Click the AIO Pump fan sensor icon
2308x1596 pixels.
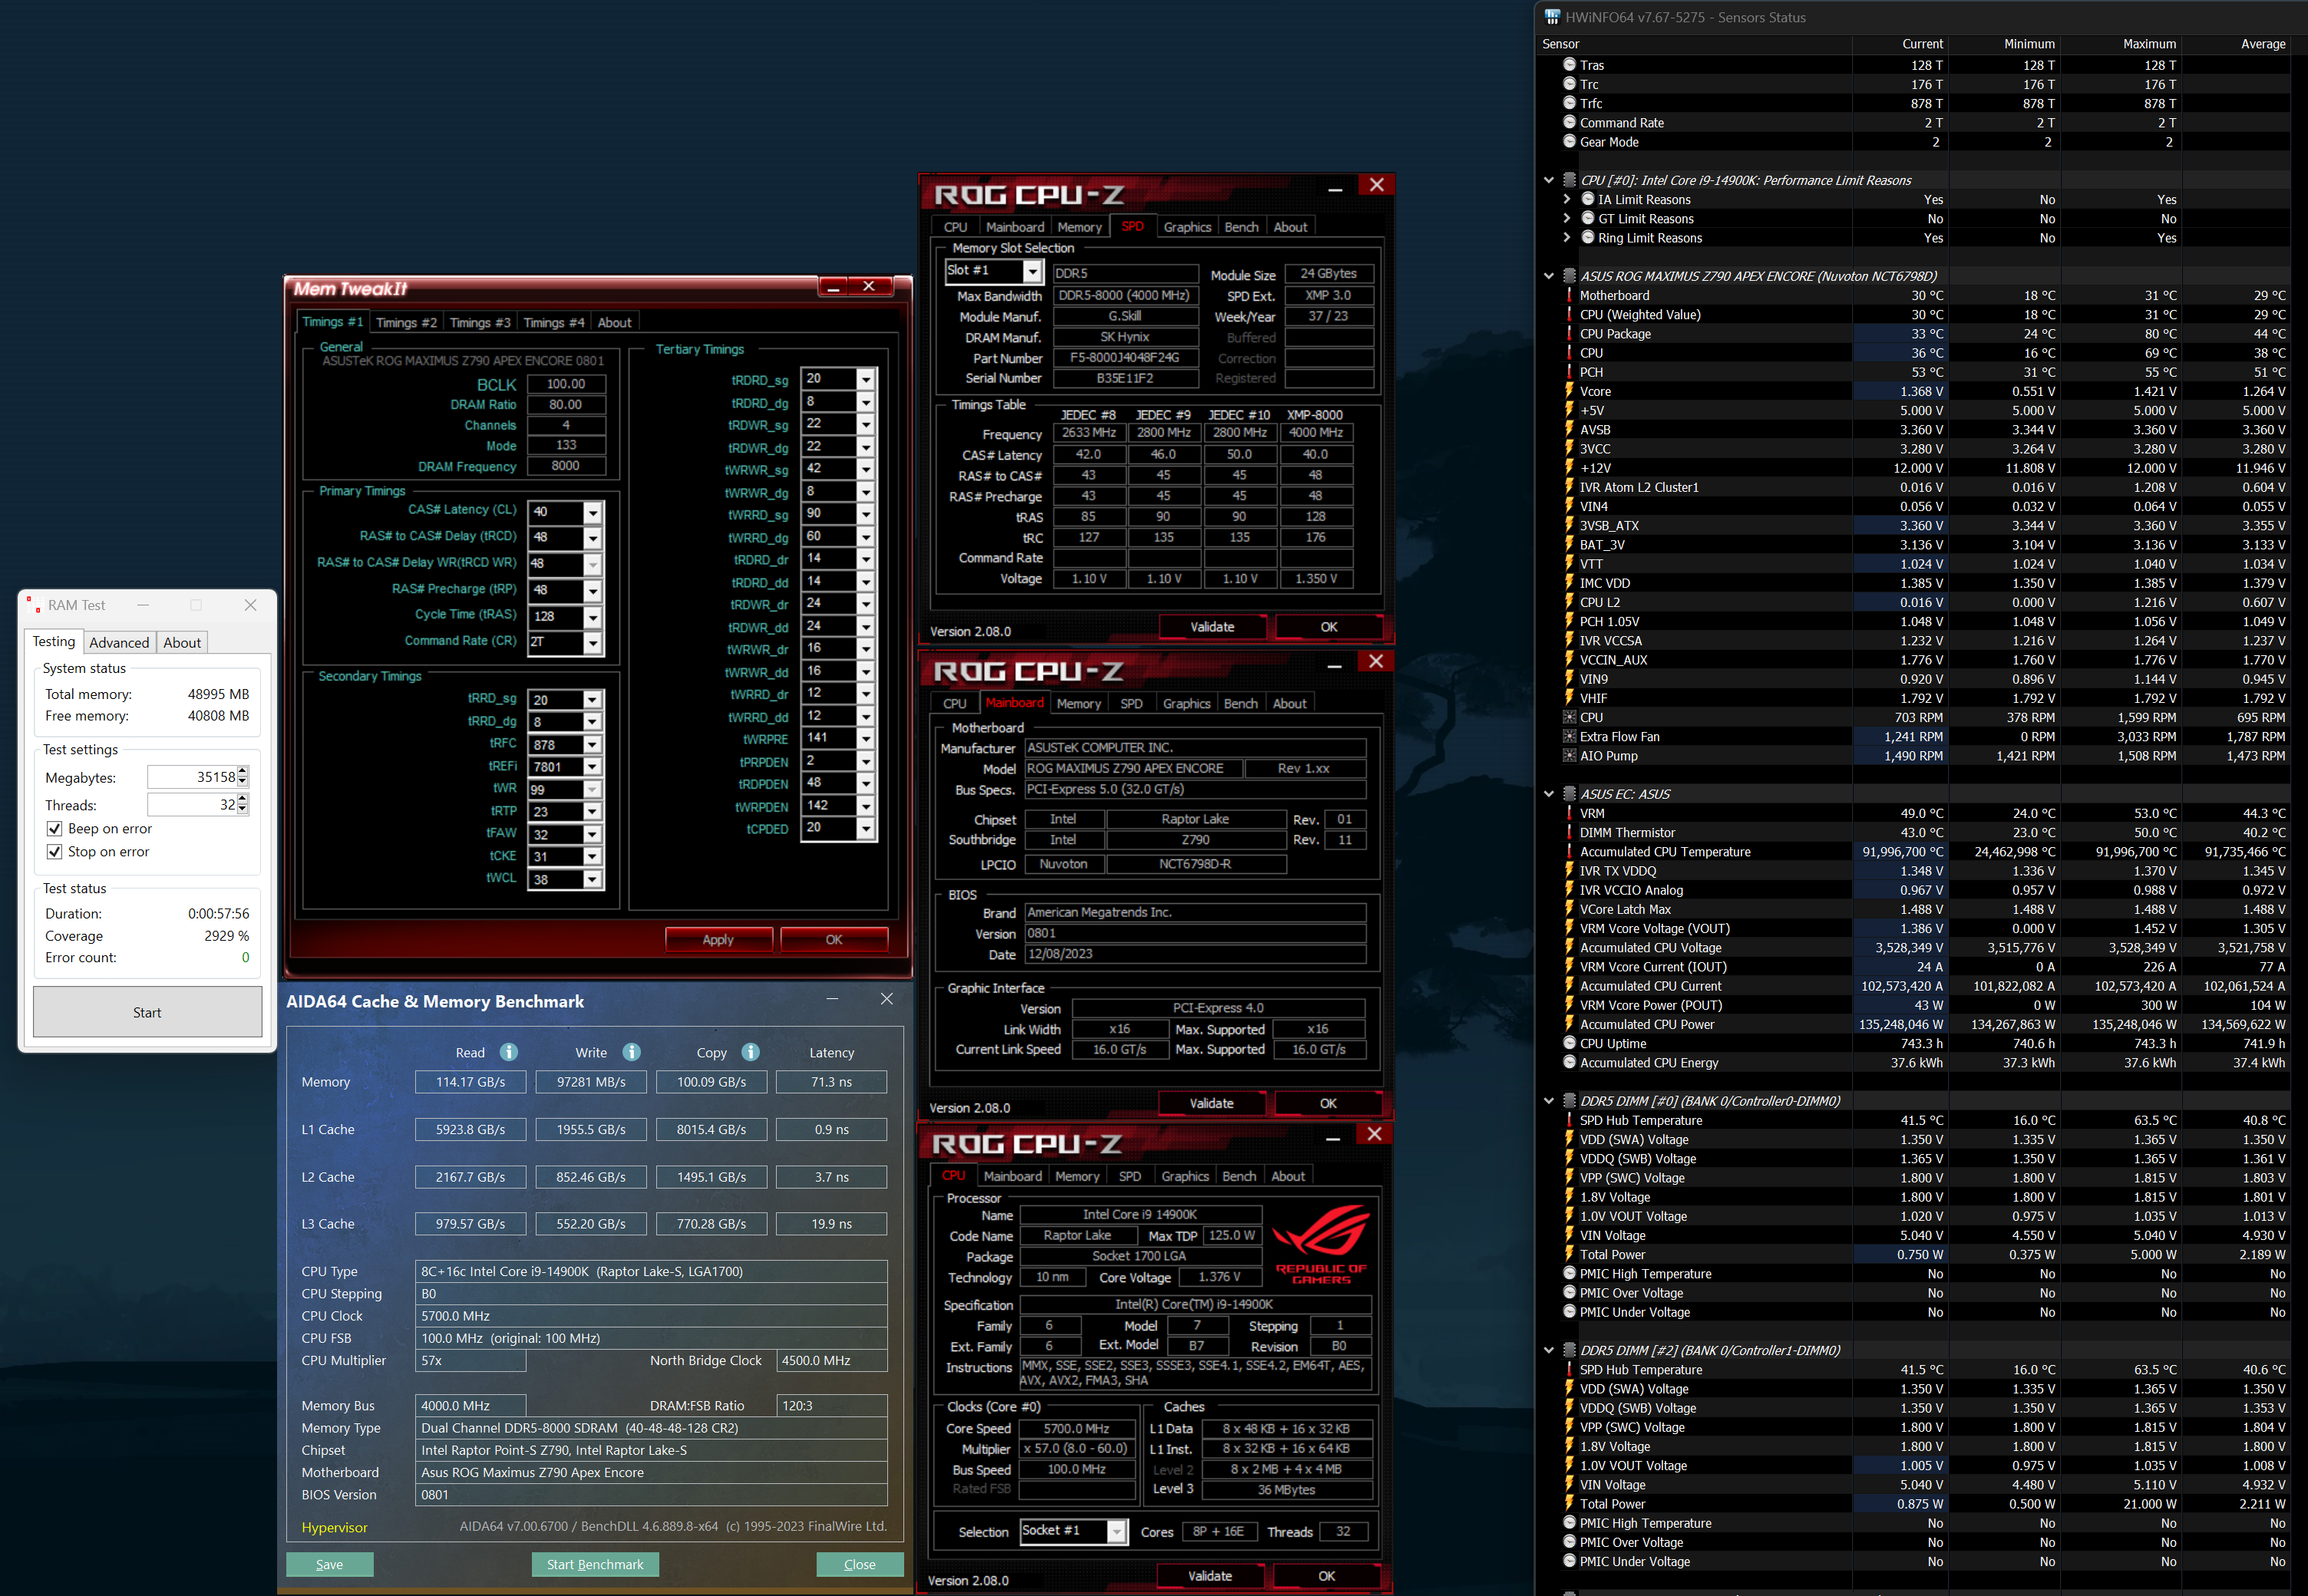[1569, 755]
